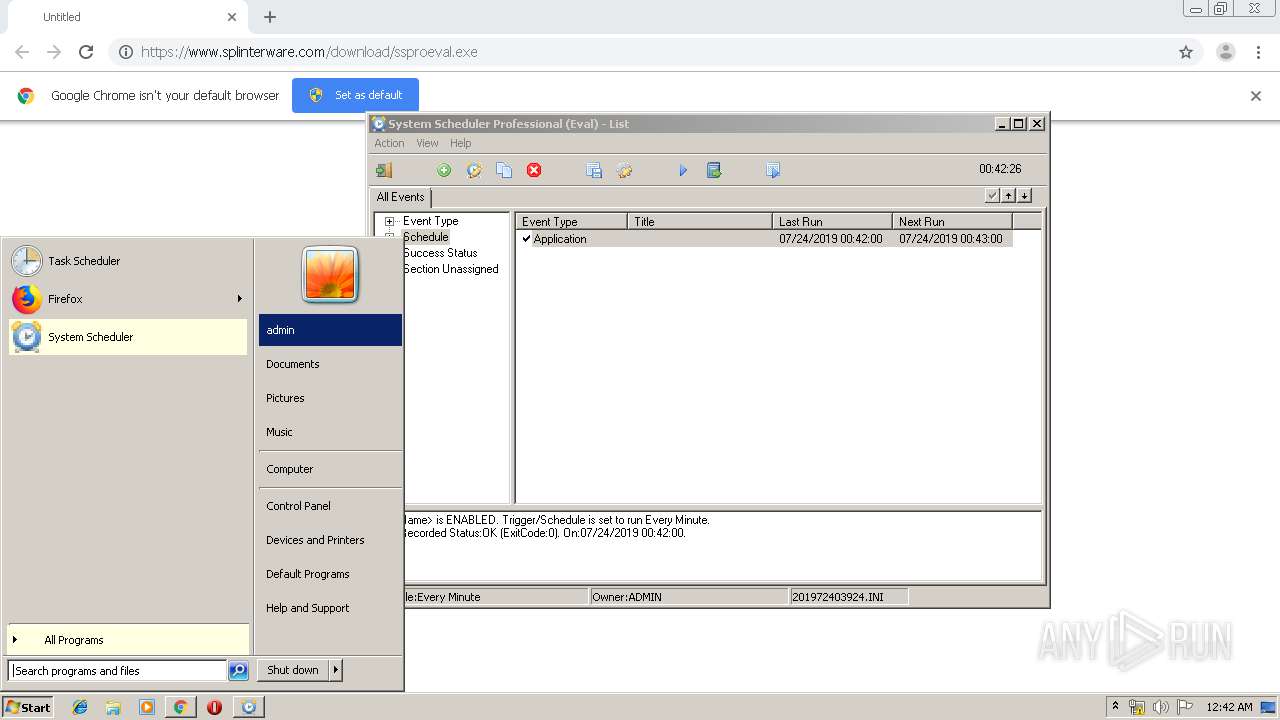The height and width of the screenshot is (720, 1280).
Task: Click the Start button on taskbar
Action: tap(28, 707)
